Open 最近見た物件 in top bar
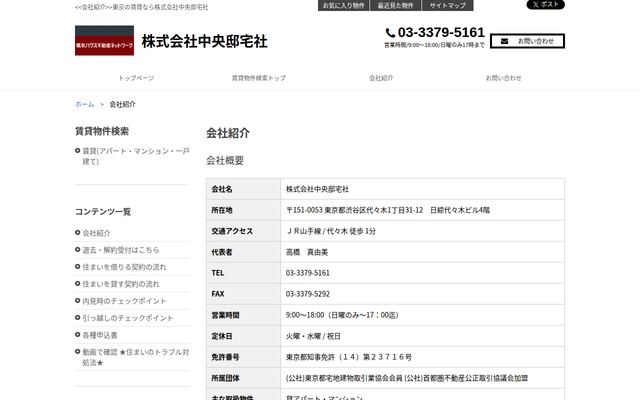 pyautogui.click(x=396, y=5)
